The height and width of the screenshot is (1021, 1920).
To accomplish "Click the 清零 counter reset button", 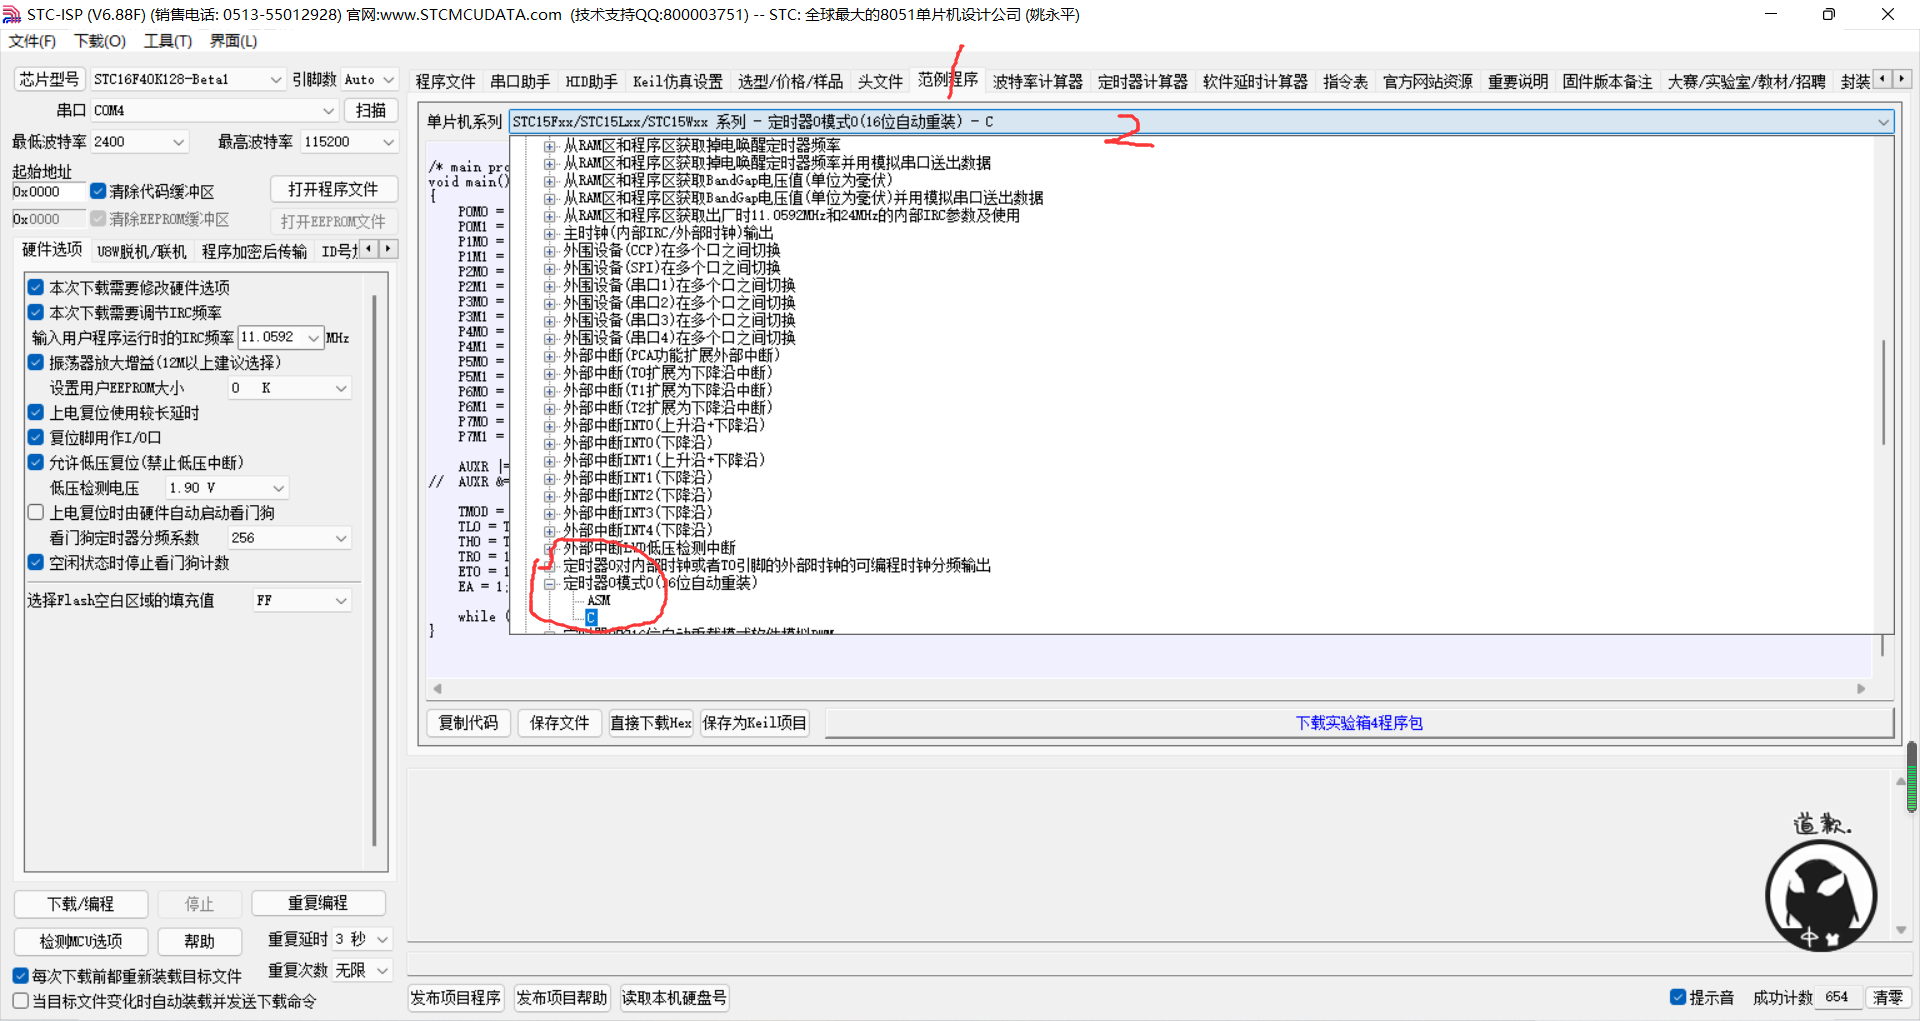I will (1888, 997).
